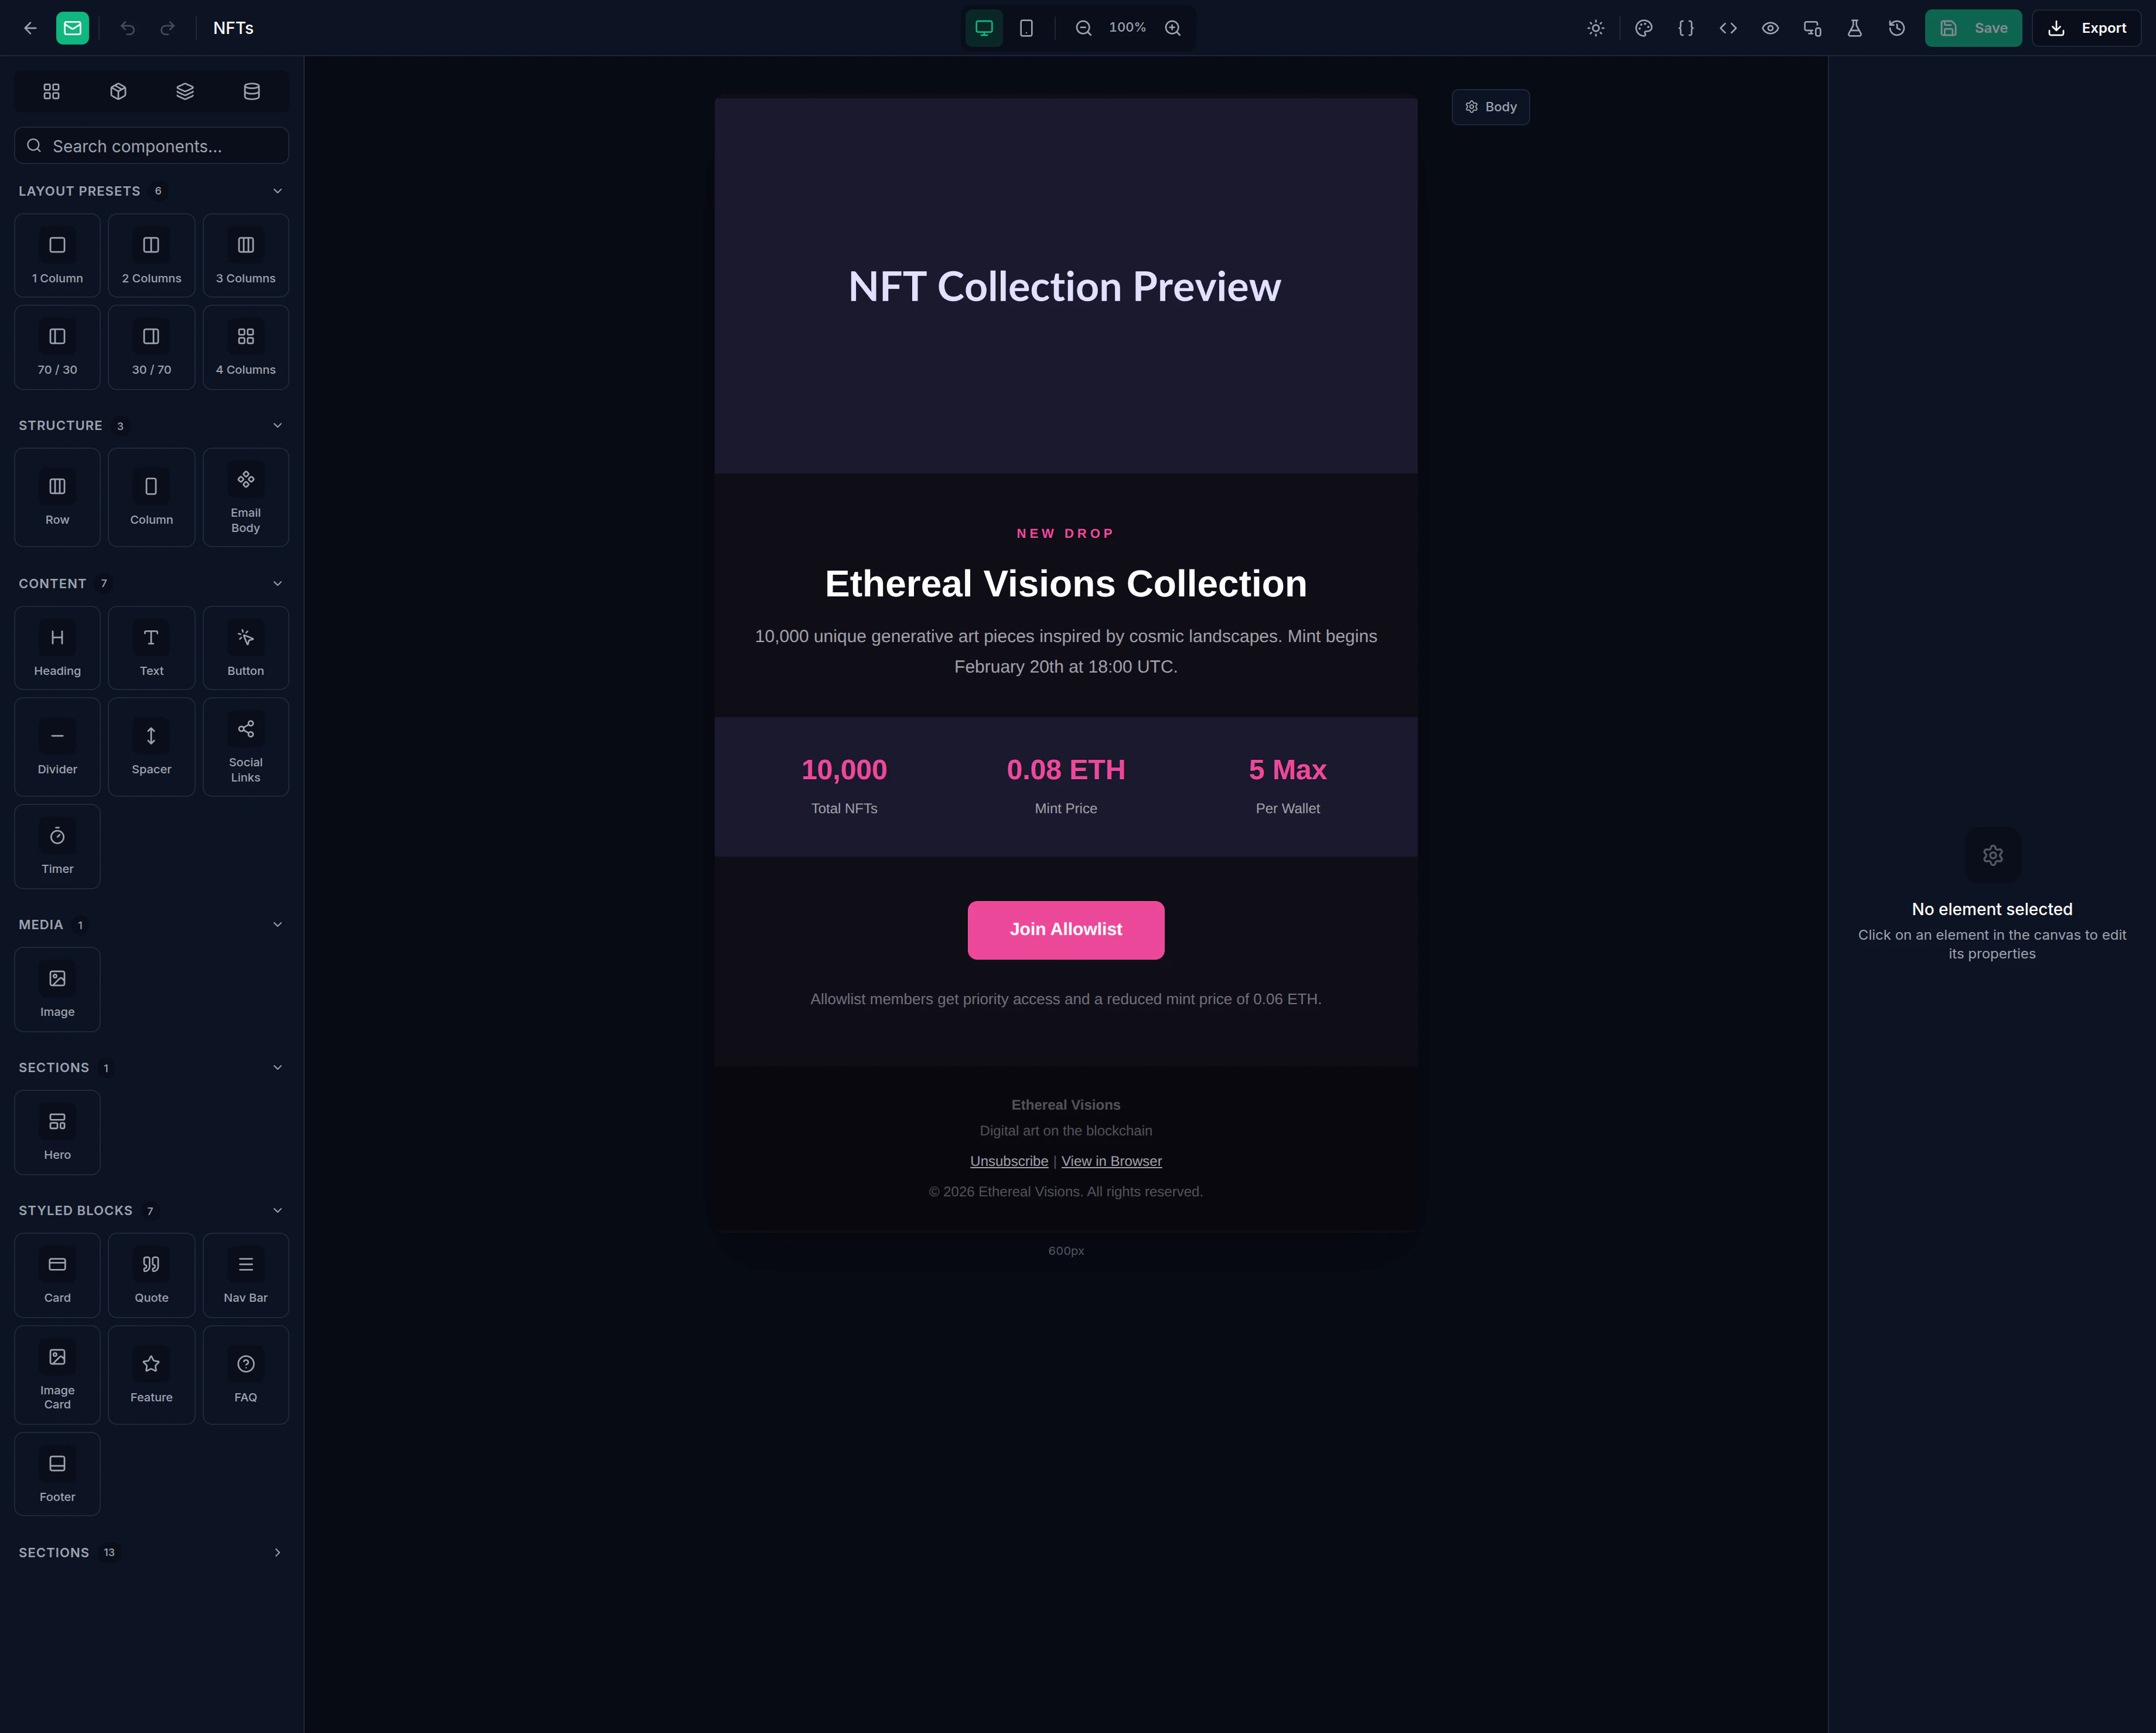2156x1733 pixels.
Task: Click the Unsubscribe link in footer
Action: [1008, 1161]
